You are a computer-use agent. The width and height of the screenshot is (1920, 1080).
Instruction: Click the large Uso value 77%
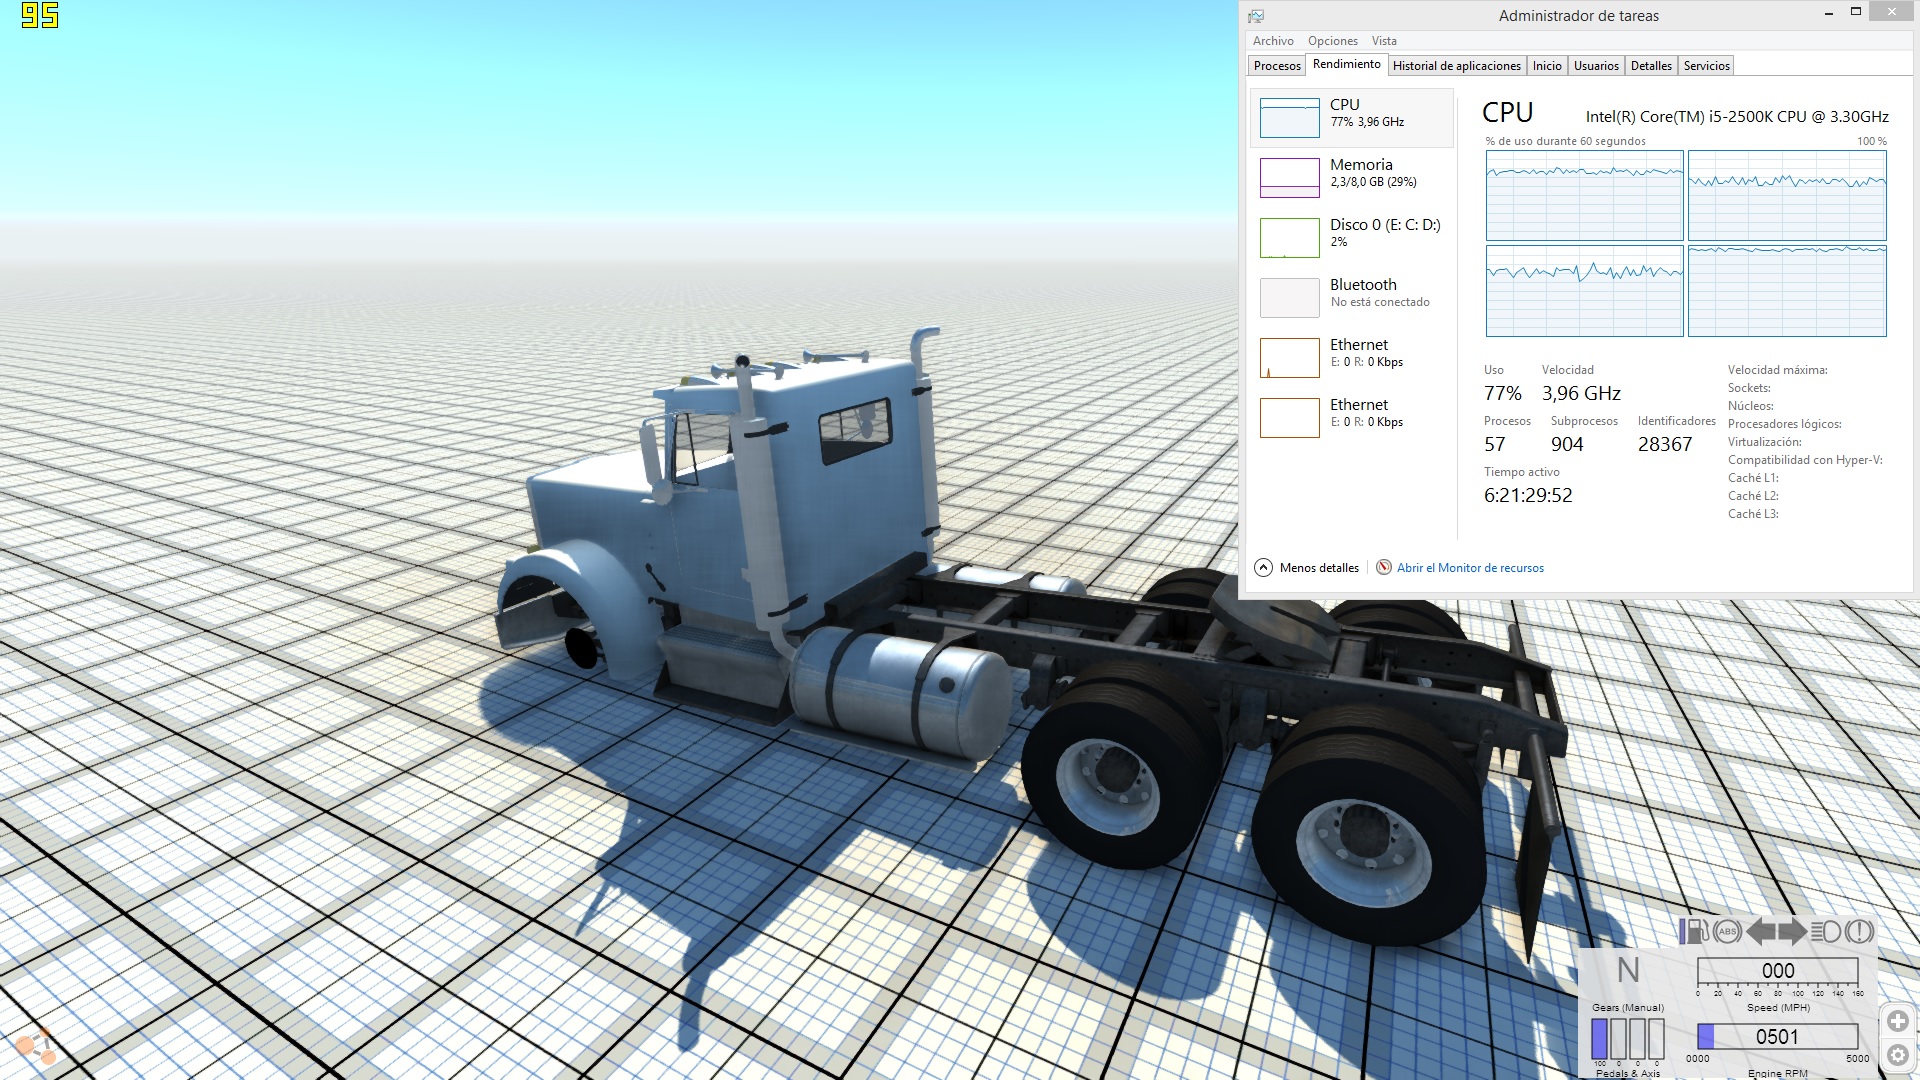click(1503, 393)
